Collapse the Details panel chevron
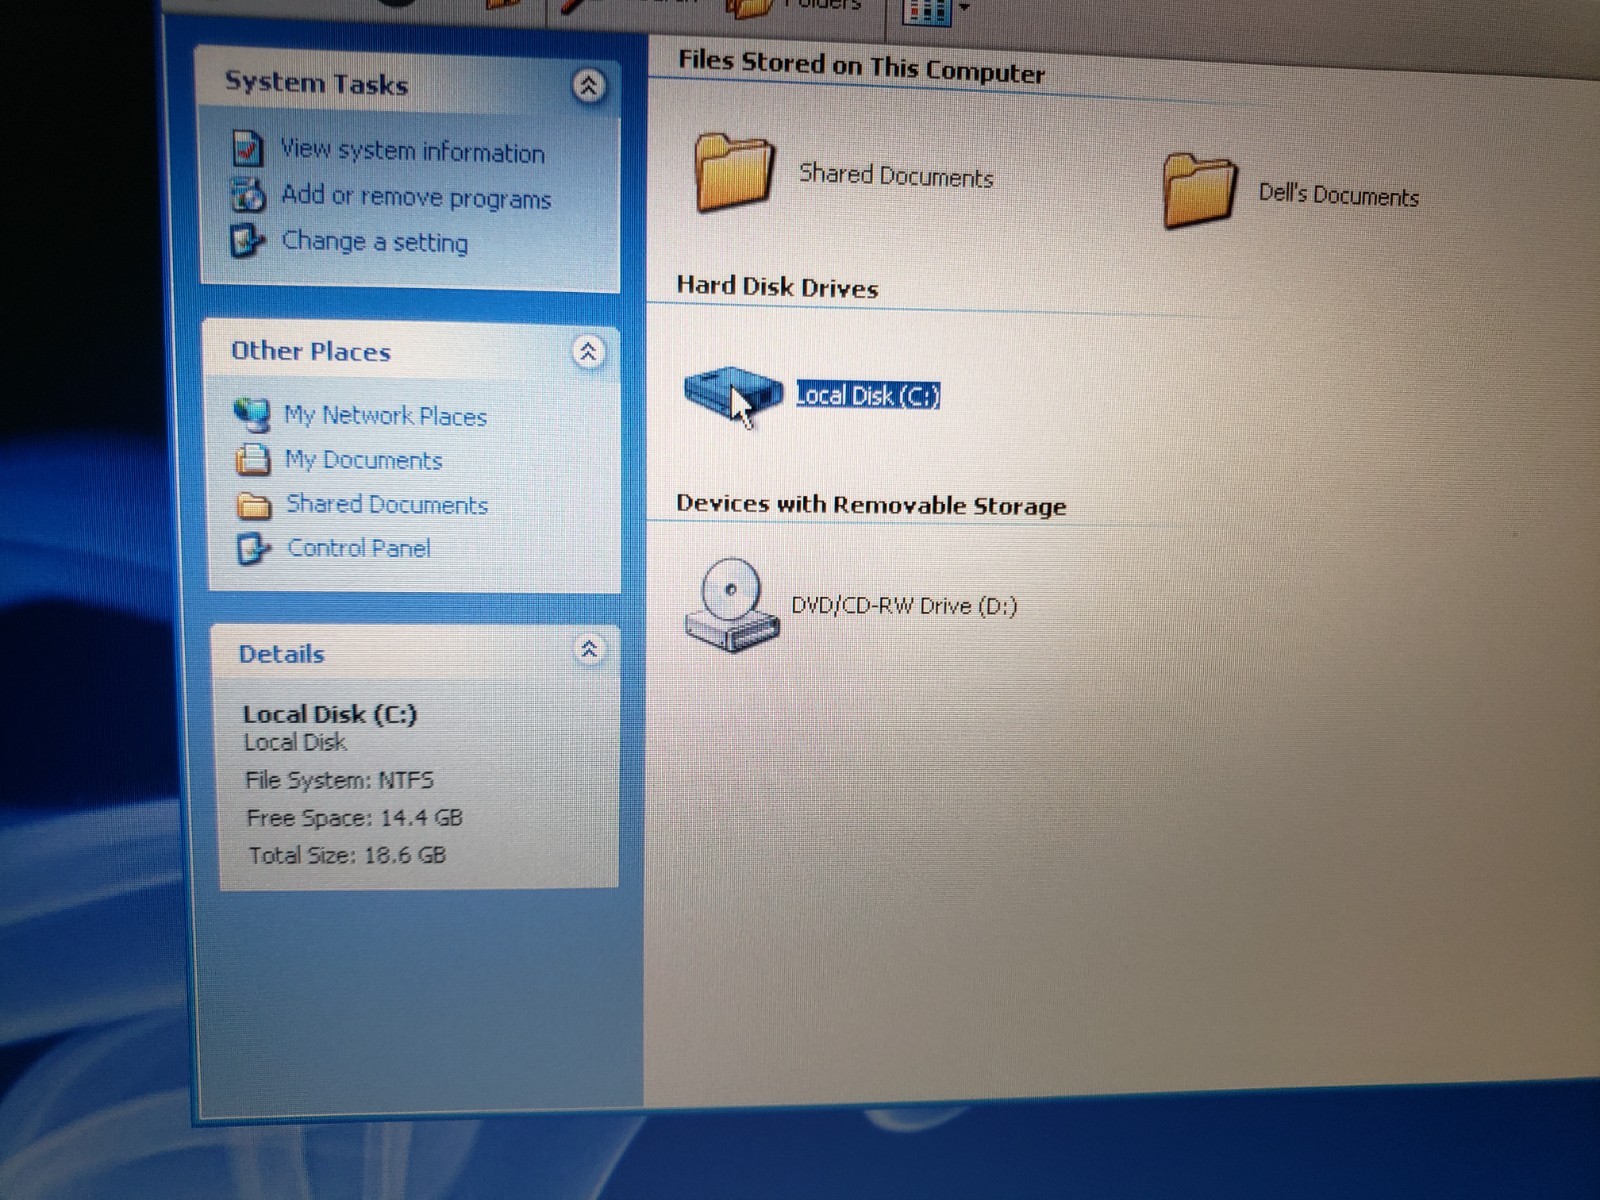Screen dimensions: 1600x1200 click(x=589, y=650)
